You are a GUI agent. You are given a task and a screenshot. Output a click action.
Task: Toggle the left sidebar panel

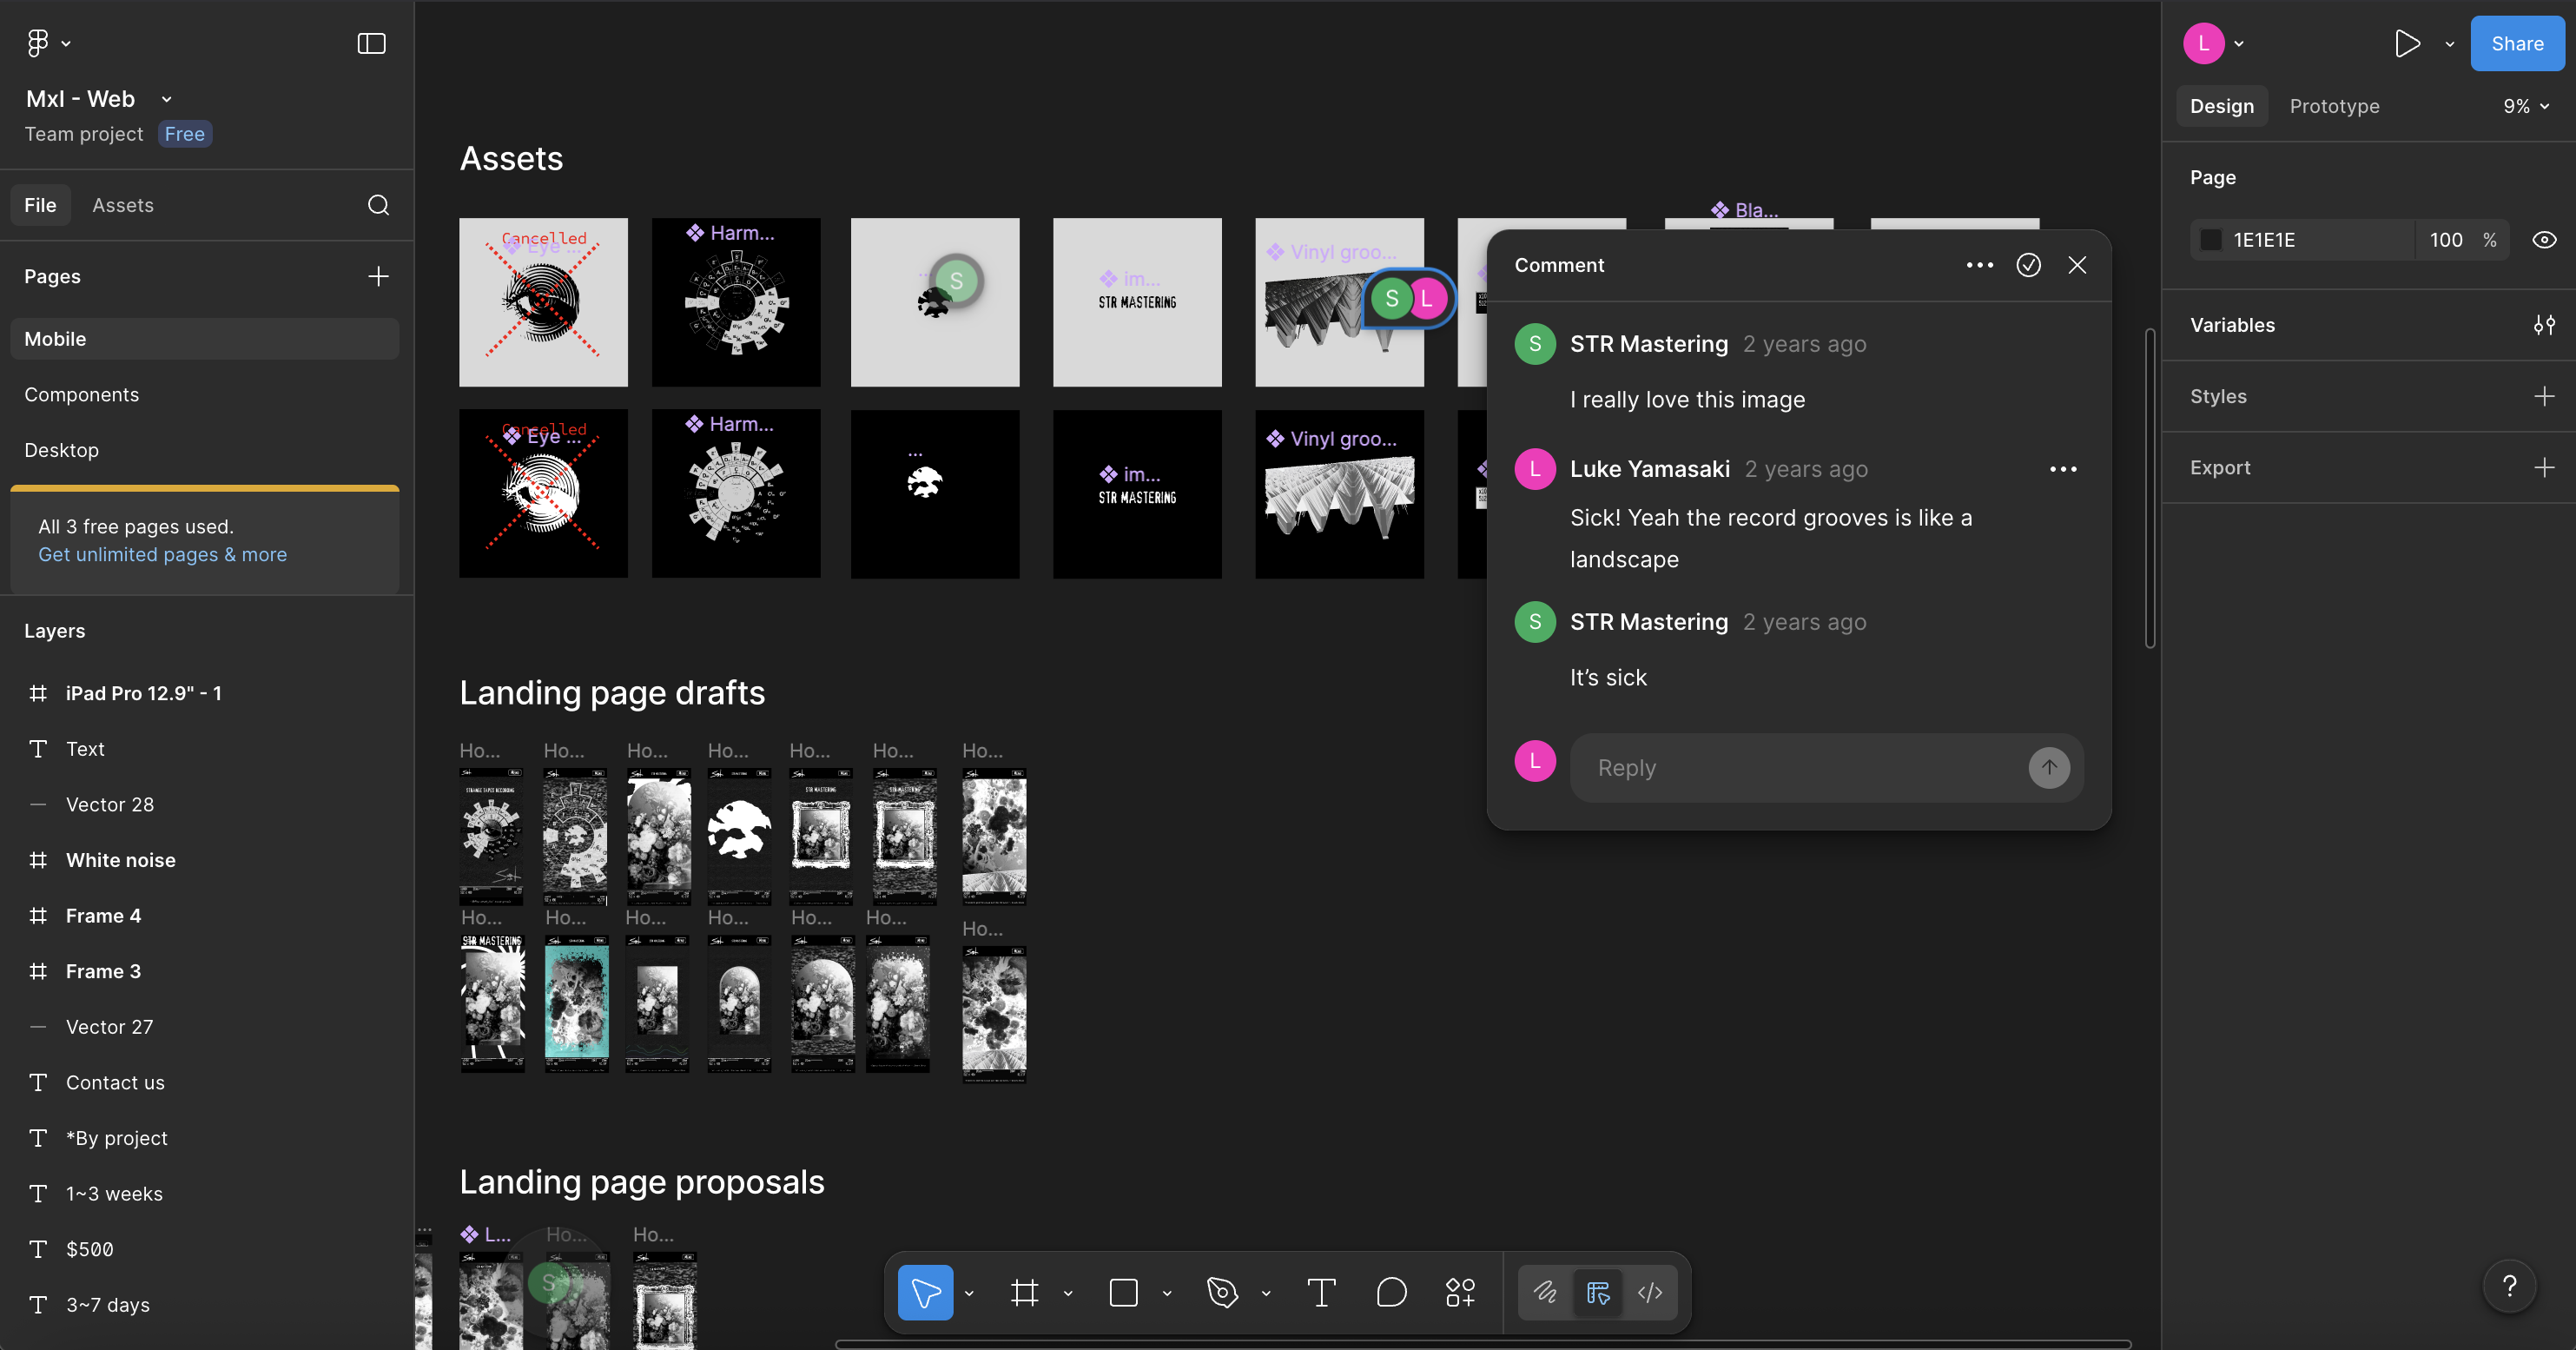(x=371, y=43)
